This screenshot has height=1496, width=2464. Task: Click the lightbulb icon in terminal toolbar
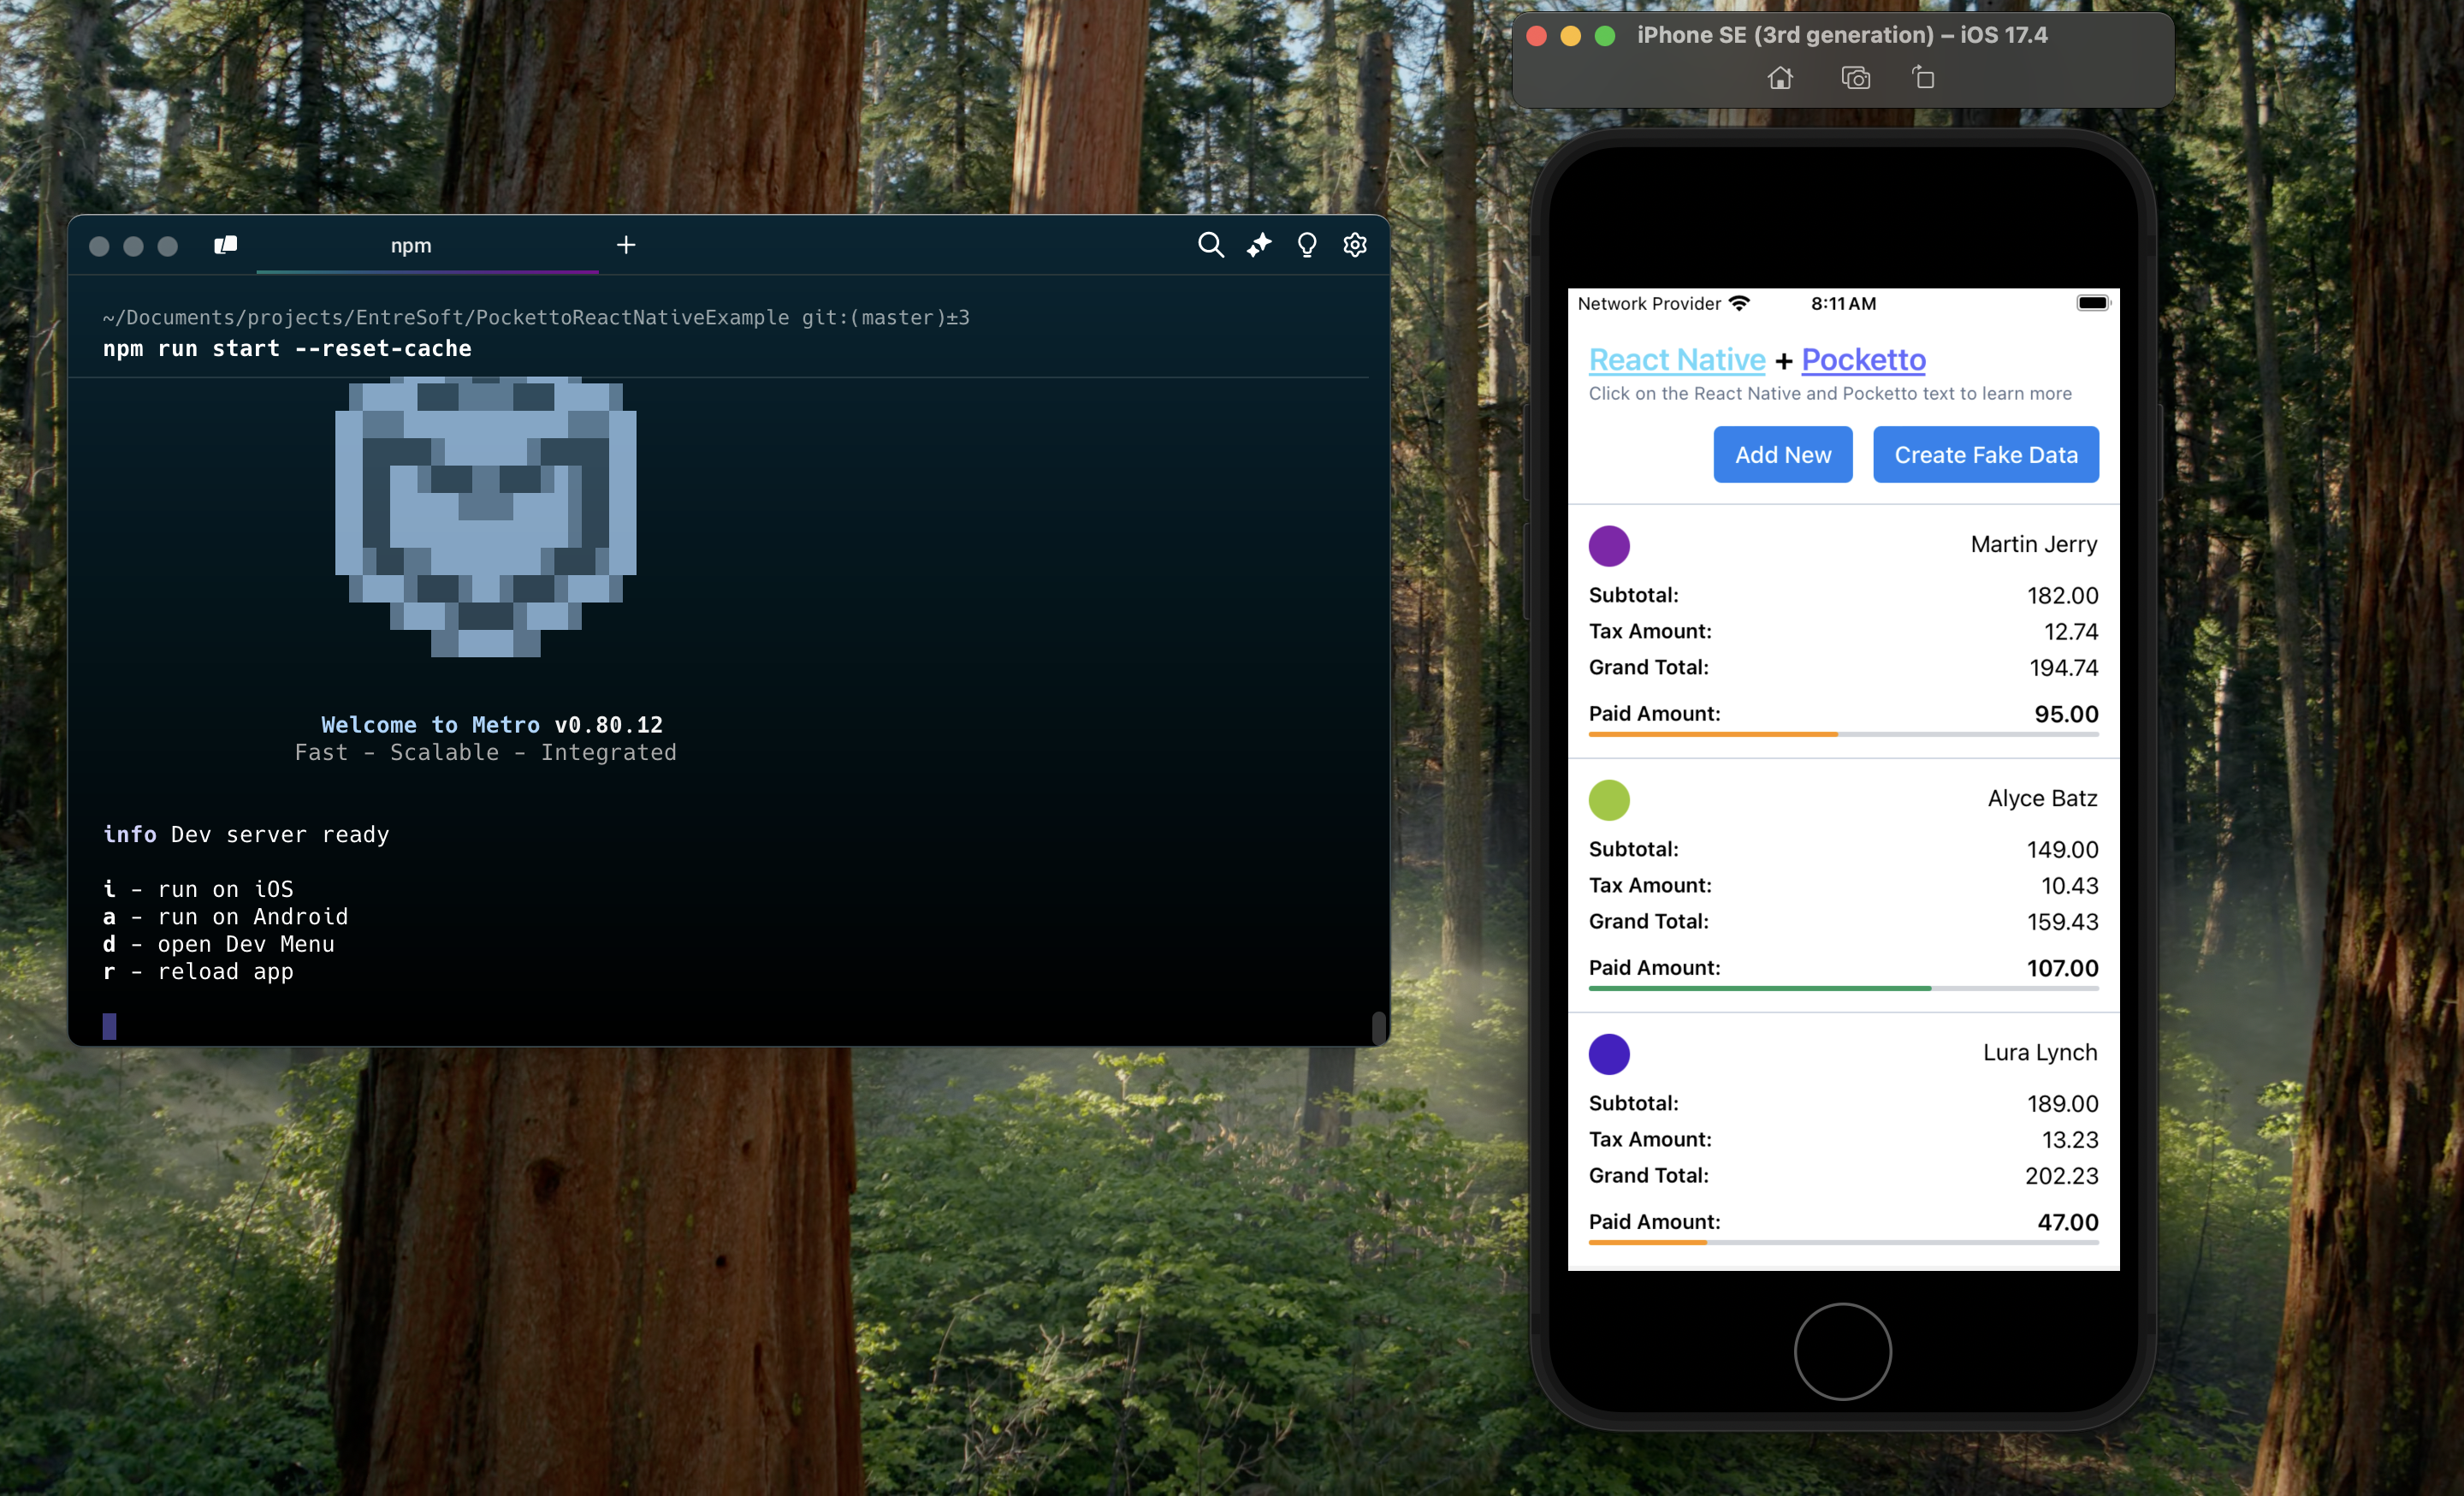point(1306,245)
